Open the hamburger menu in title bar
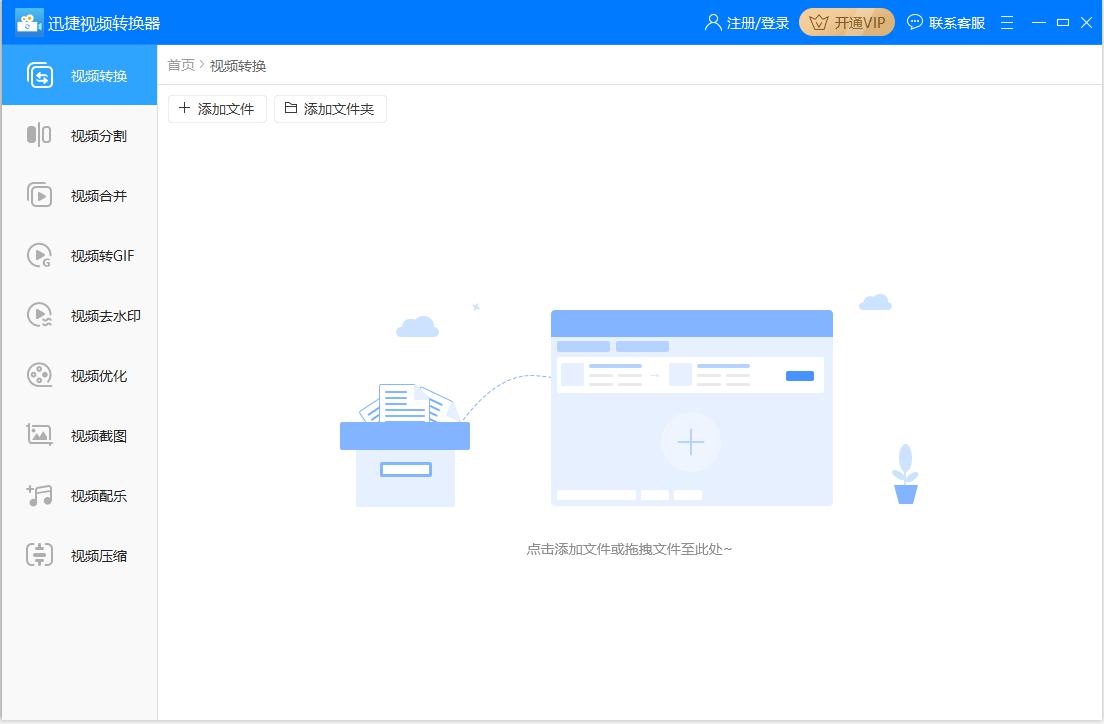Viewport: 1104px width, 724px height. pos(1007,23)
